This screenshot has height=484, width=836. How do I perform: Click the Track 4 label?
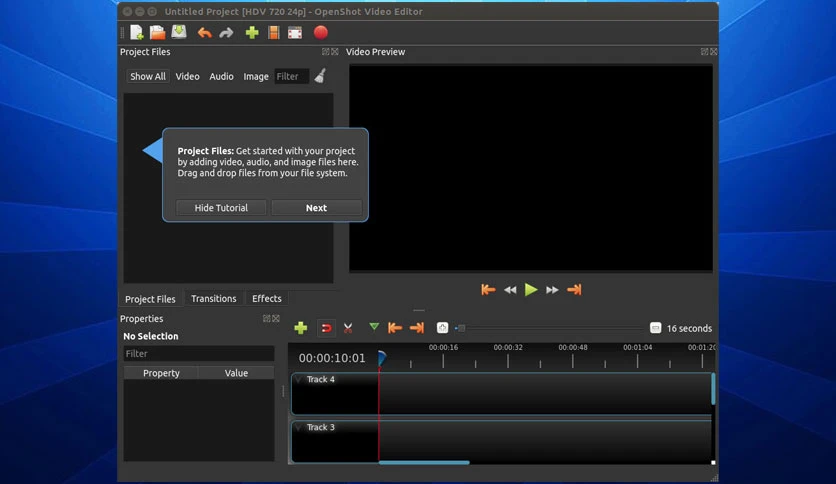(x=320, y=380)
